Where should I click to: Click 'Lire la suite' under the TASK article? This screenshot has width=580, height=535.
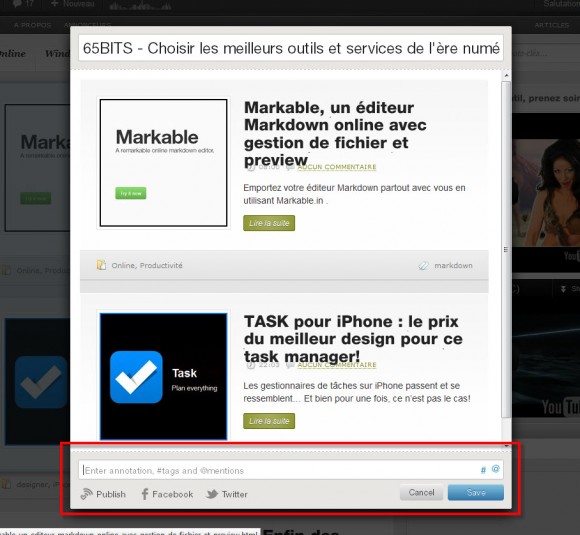269,421
